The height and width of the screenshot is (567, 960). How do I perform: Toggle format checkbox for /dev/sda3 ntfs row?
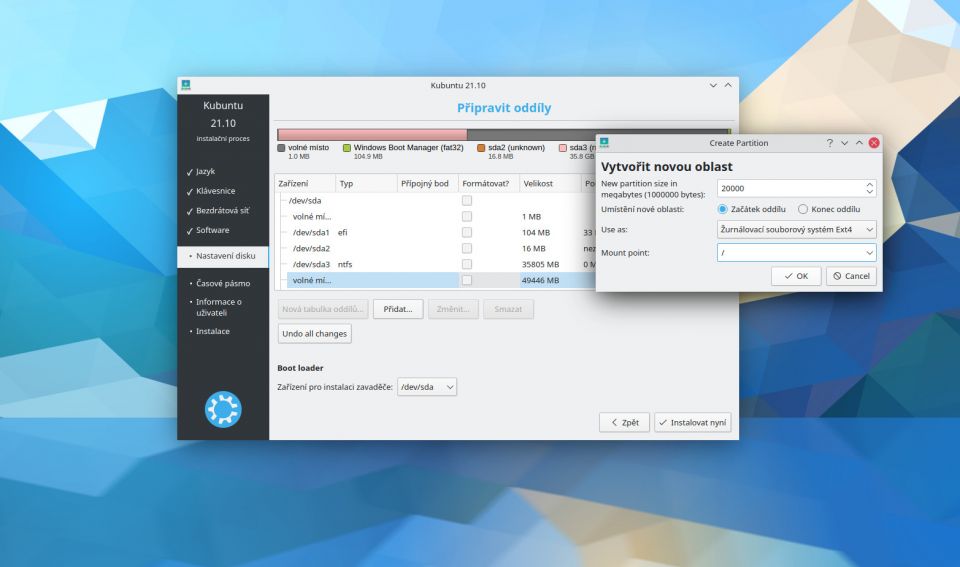467,264
